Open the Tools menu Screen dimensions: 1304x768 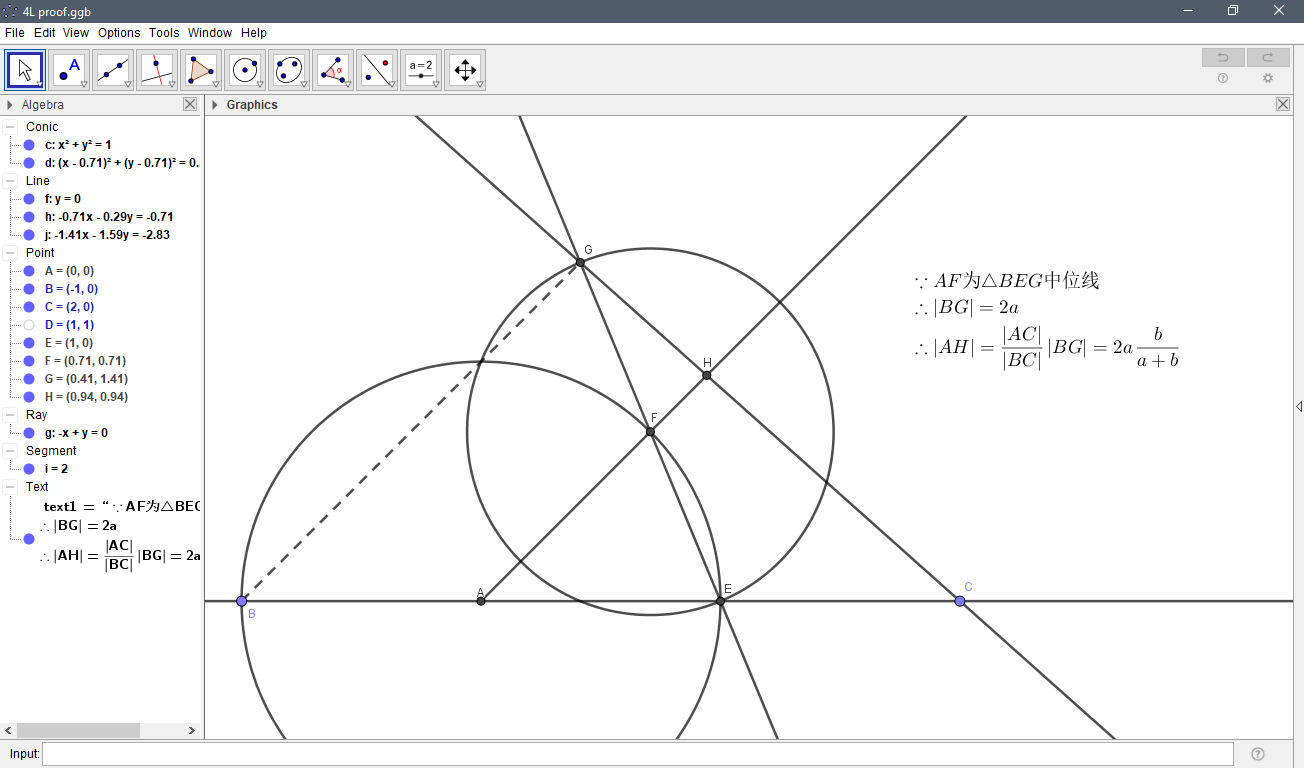click(x=164, y=32)
